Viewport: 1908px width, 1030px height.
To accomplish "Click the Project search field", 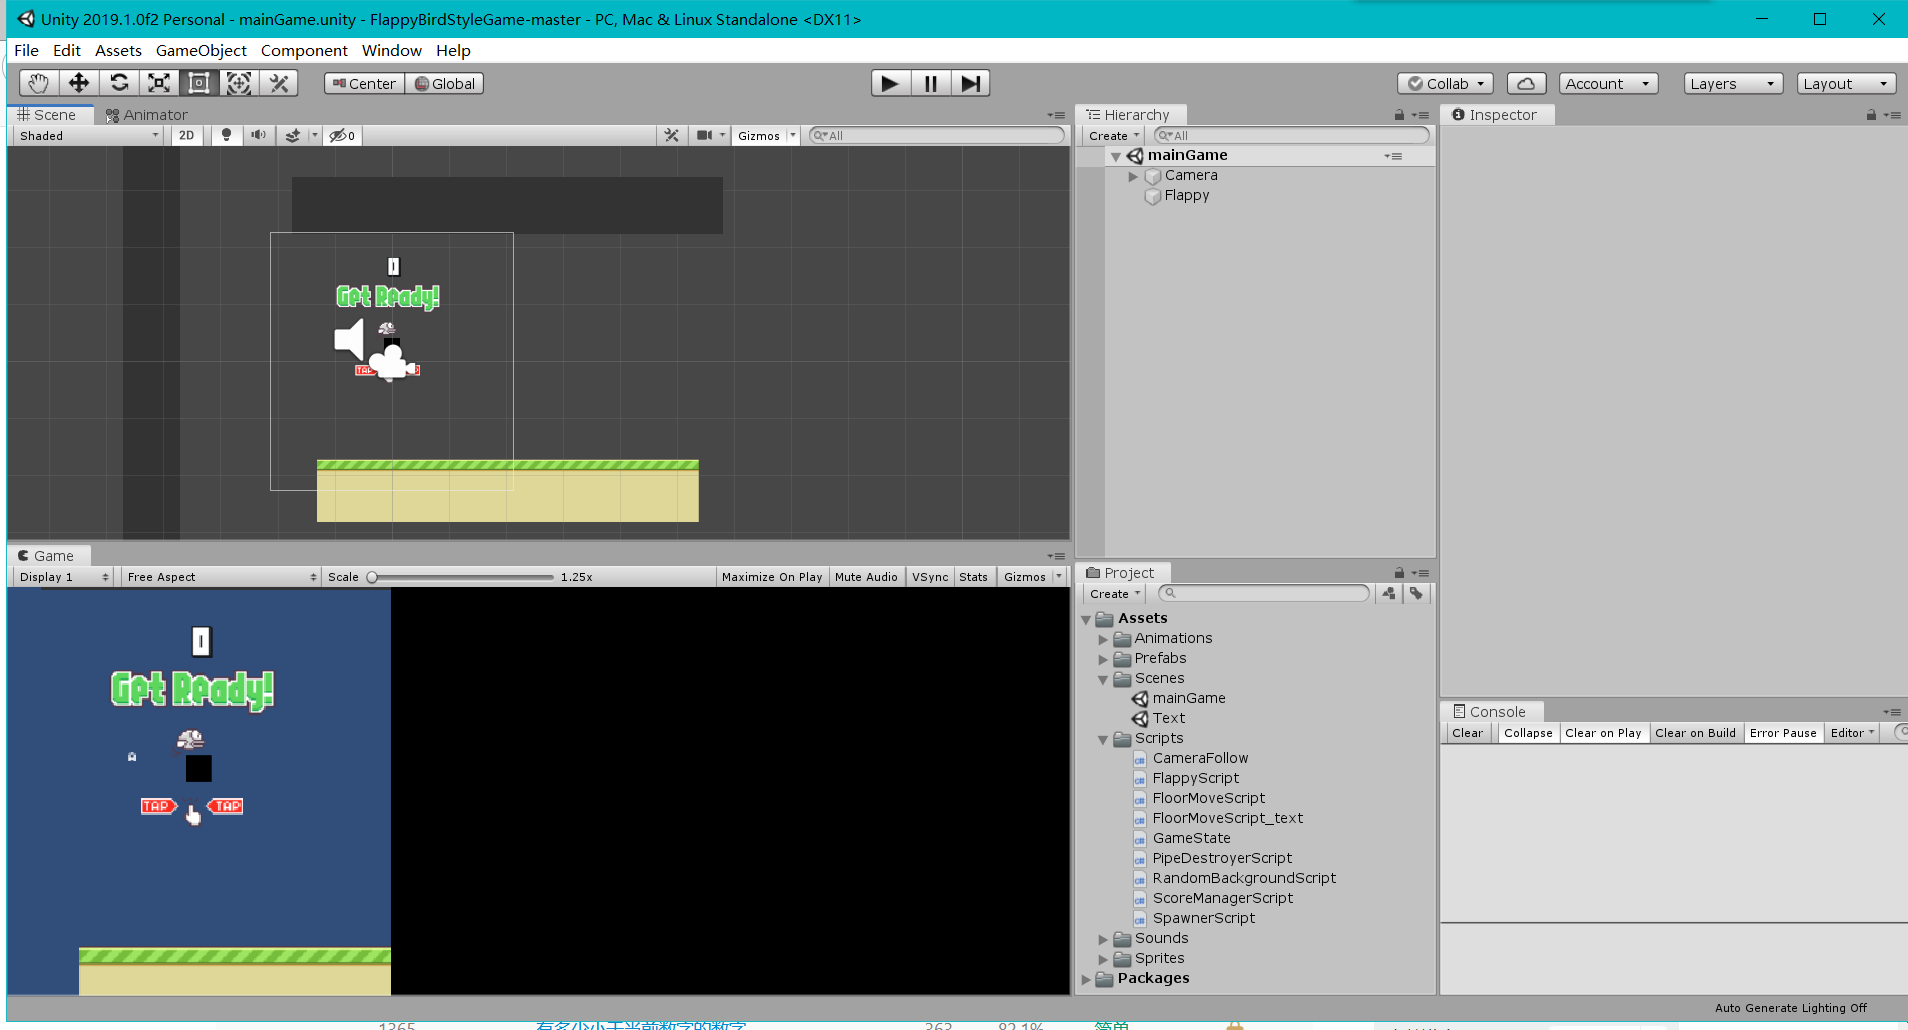I will tap(1264, 593).
